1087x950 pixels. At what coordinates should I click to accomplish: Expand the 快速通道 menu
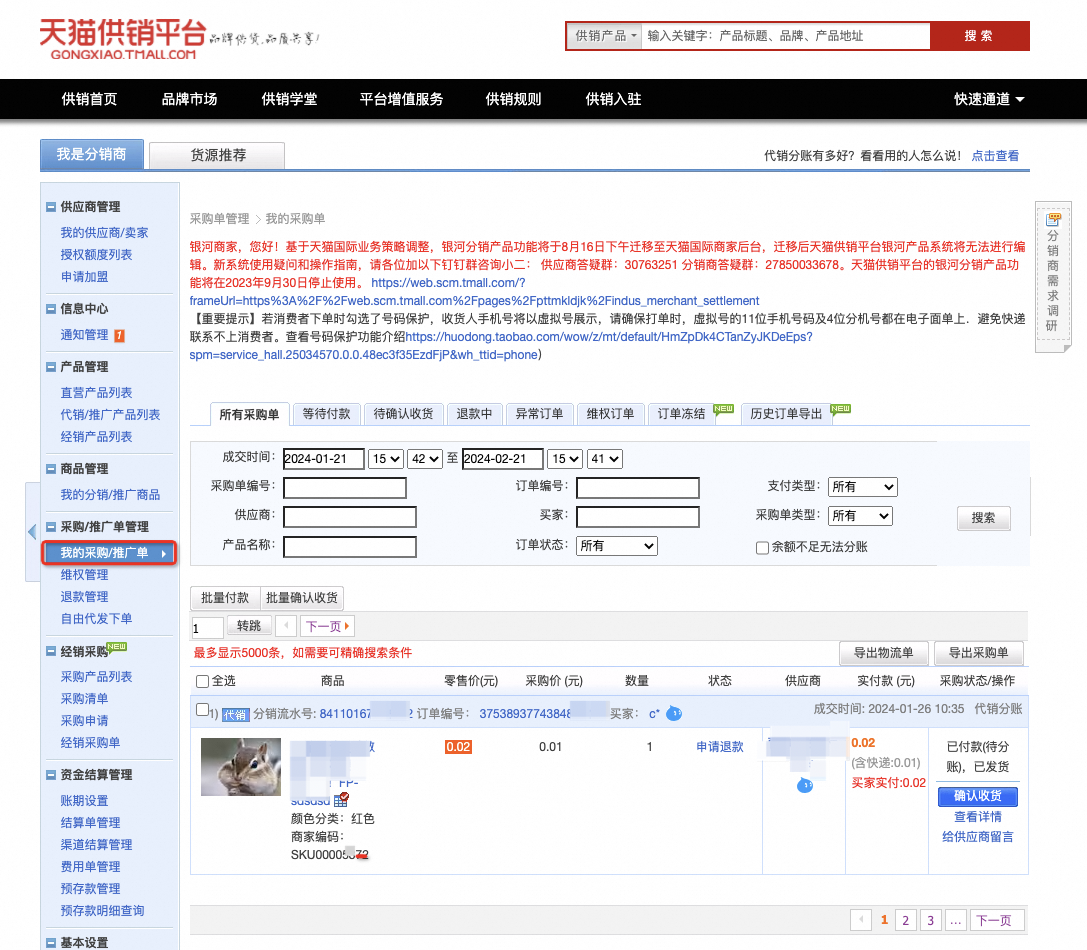989,99
